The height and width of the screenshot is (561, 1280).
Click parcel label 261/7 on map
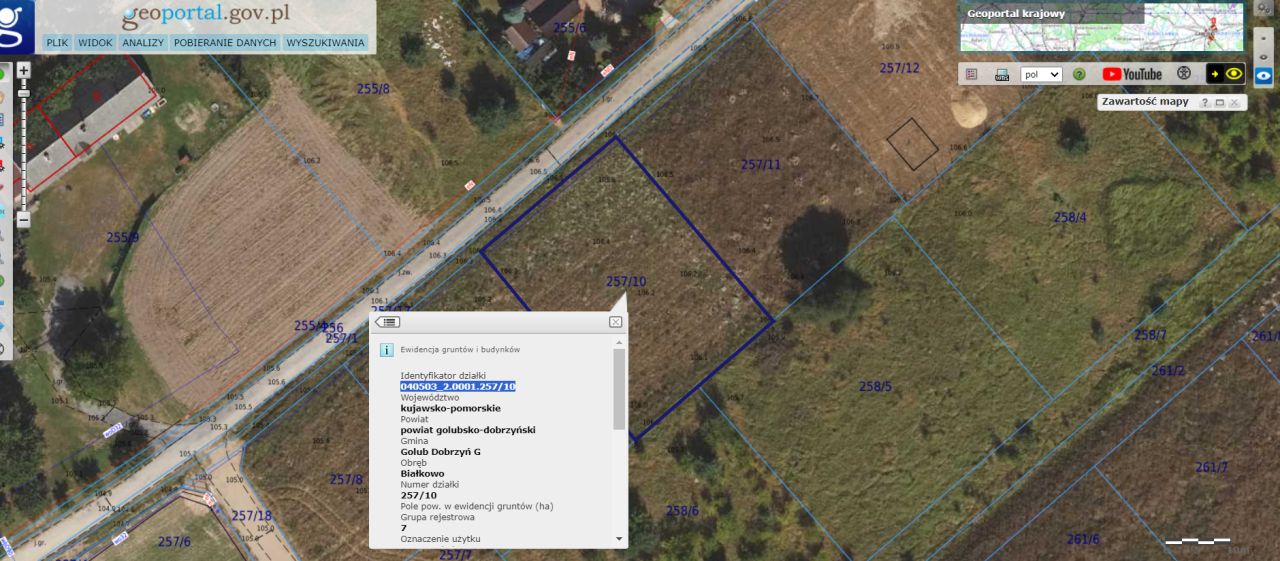pyautogui.click(x=1211, y=467)
